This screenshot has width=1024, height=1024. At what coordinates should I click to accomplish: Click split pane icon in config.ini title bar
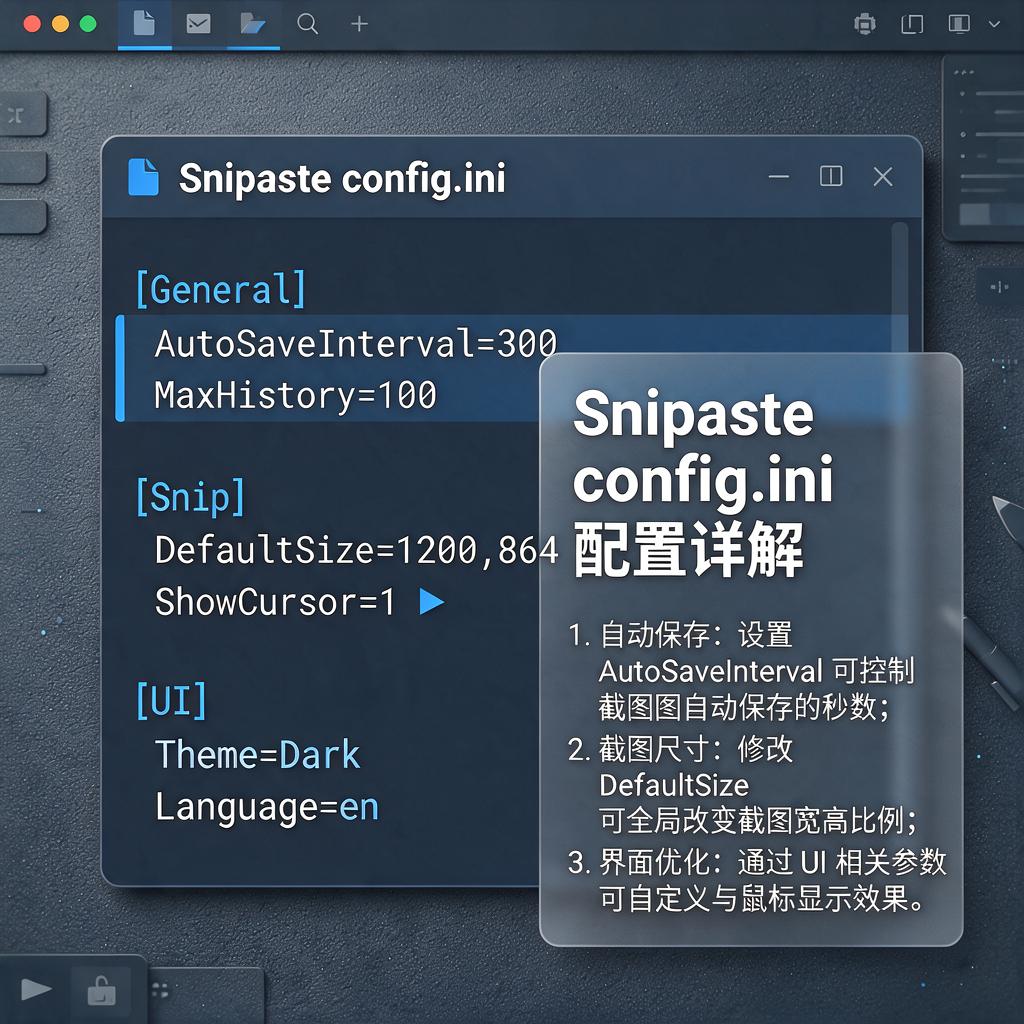pos(831,176)
